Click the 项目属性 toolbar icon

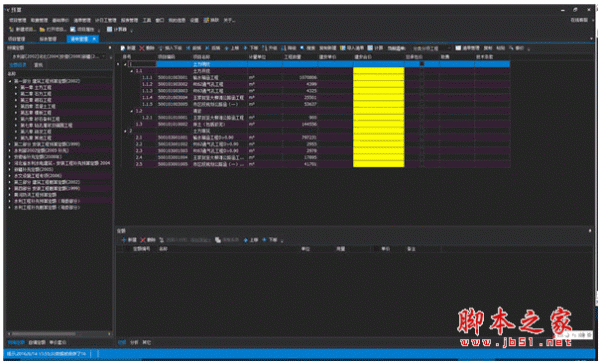[73, 29]
